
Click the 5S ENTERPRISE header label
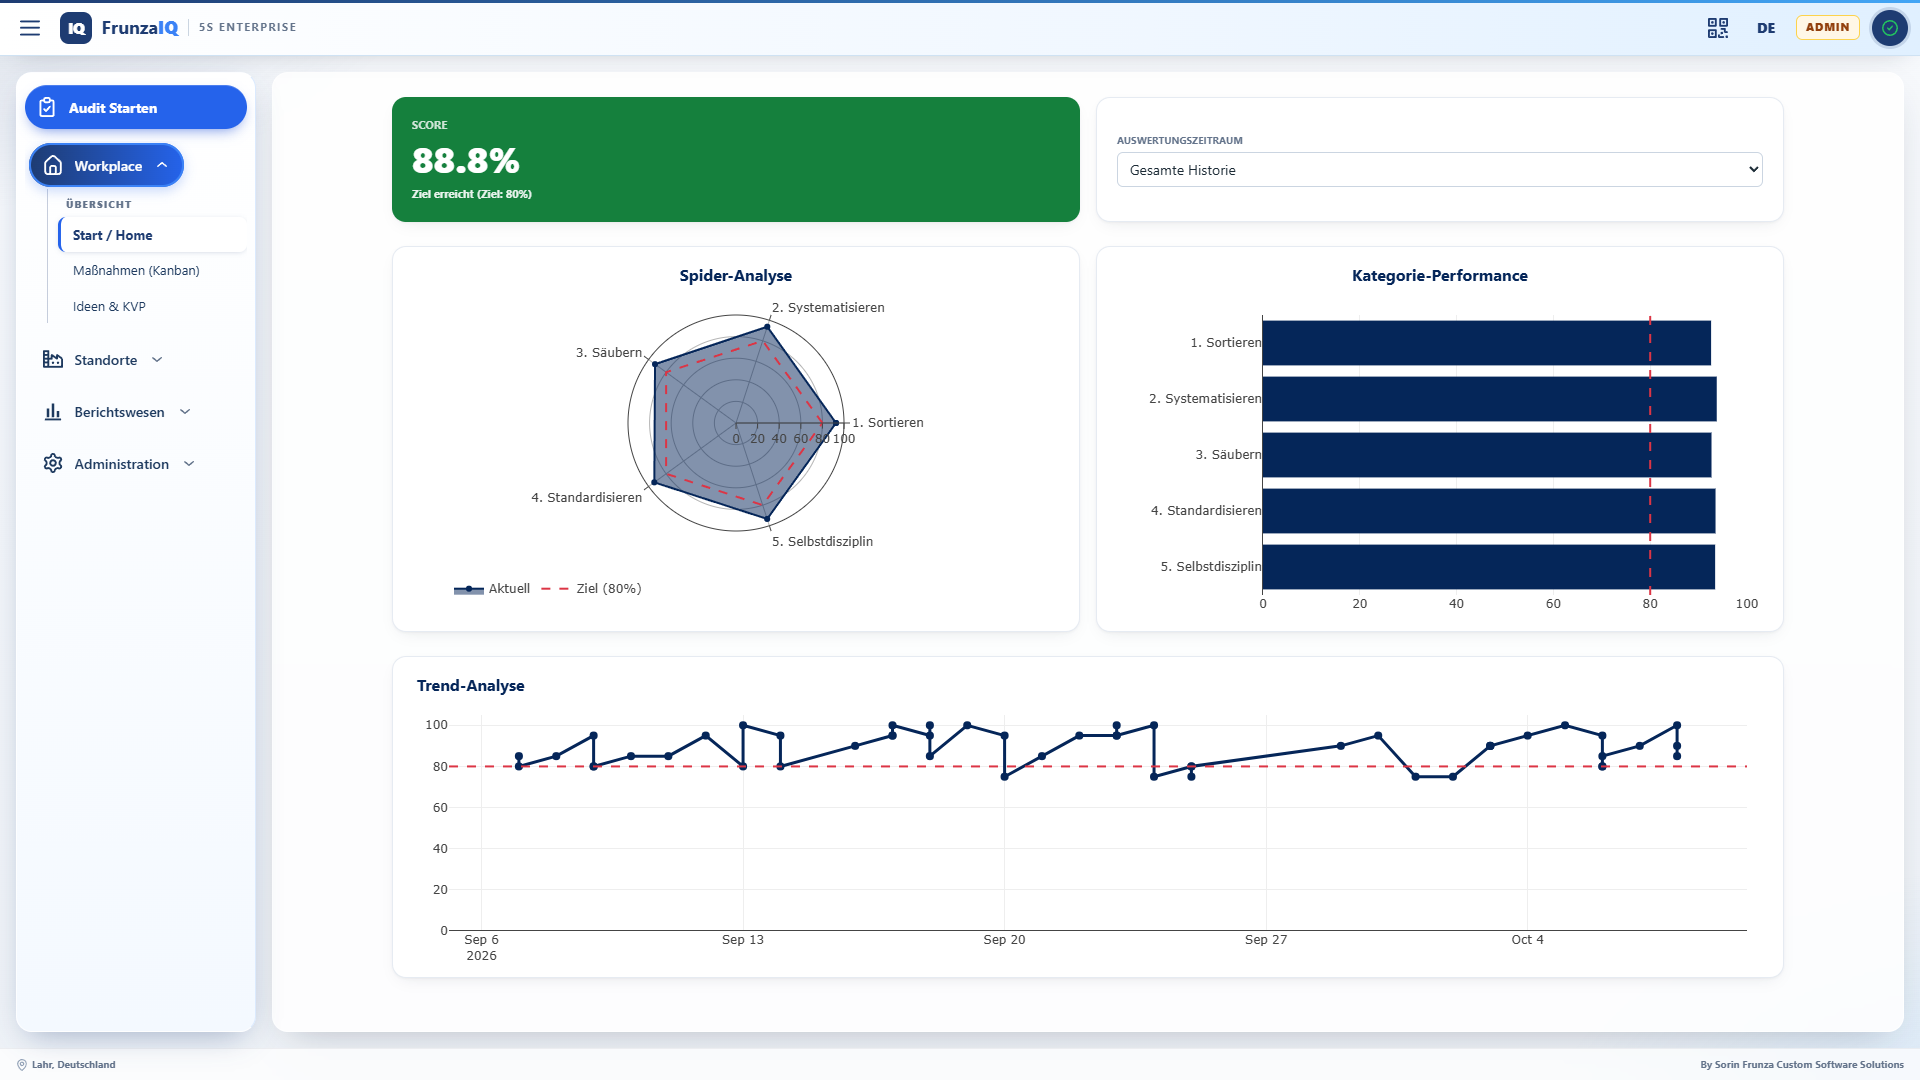(247, 28)
